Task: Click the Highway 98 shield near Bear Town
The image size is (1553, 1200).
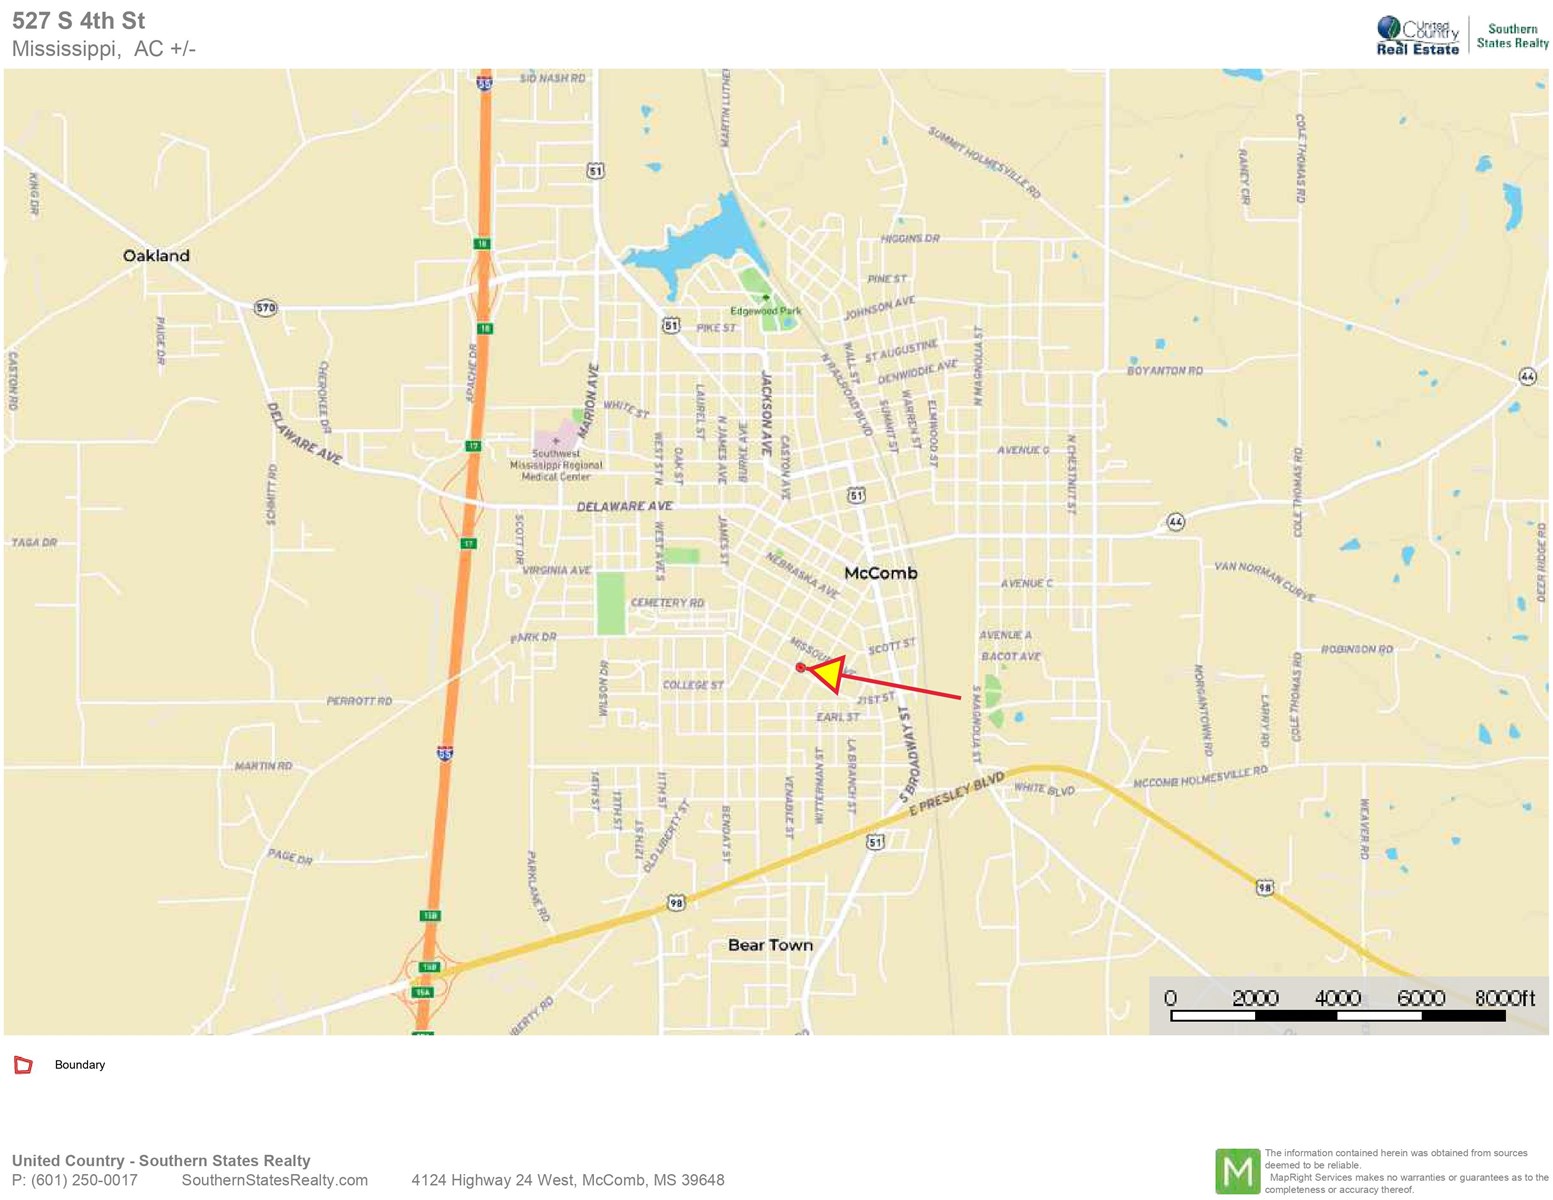Action: 676,903
